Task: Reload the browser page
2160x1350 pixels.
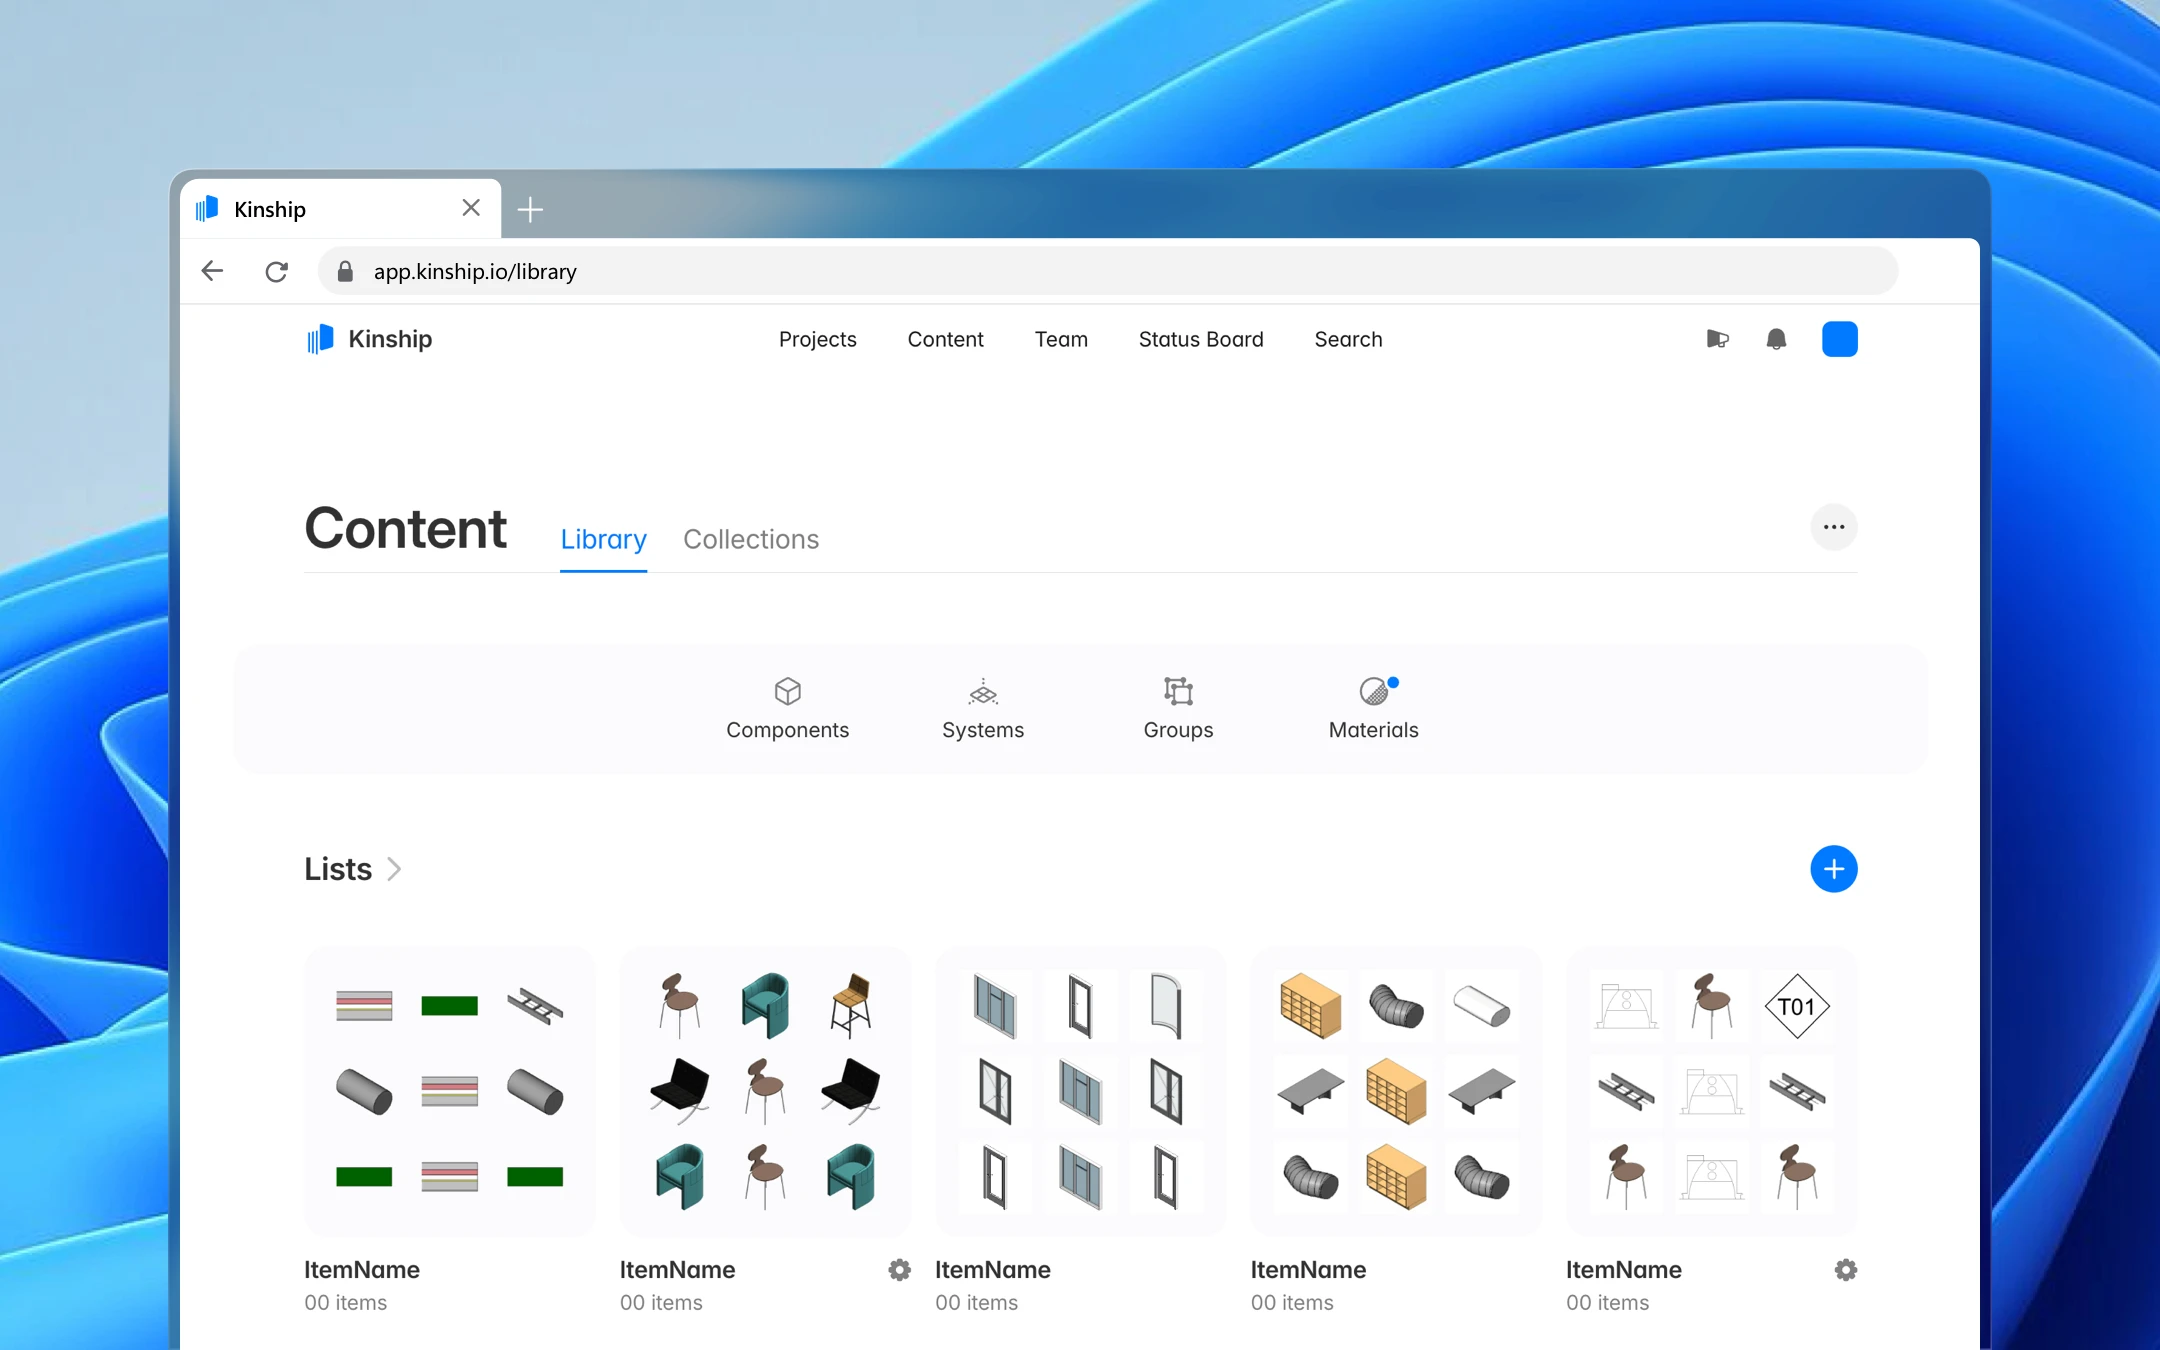Action: point(277,271)
